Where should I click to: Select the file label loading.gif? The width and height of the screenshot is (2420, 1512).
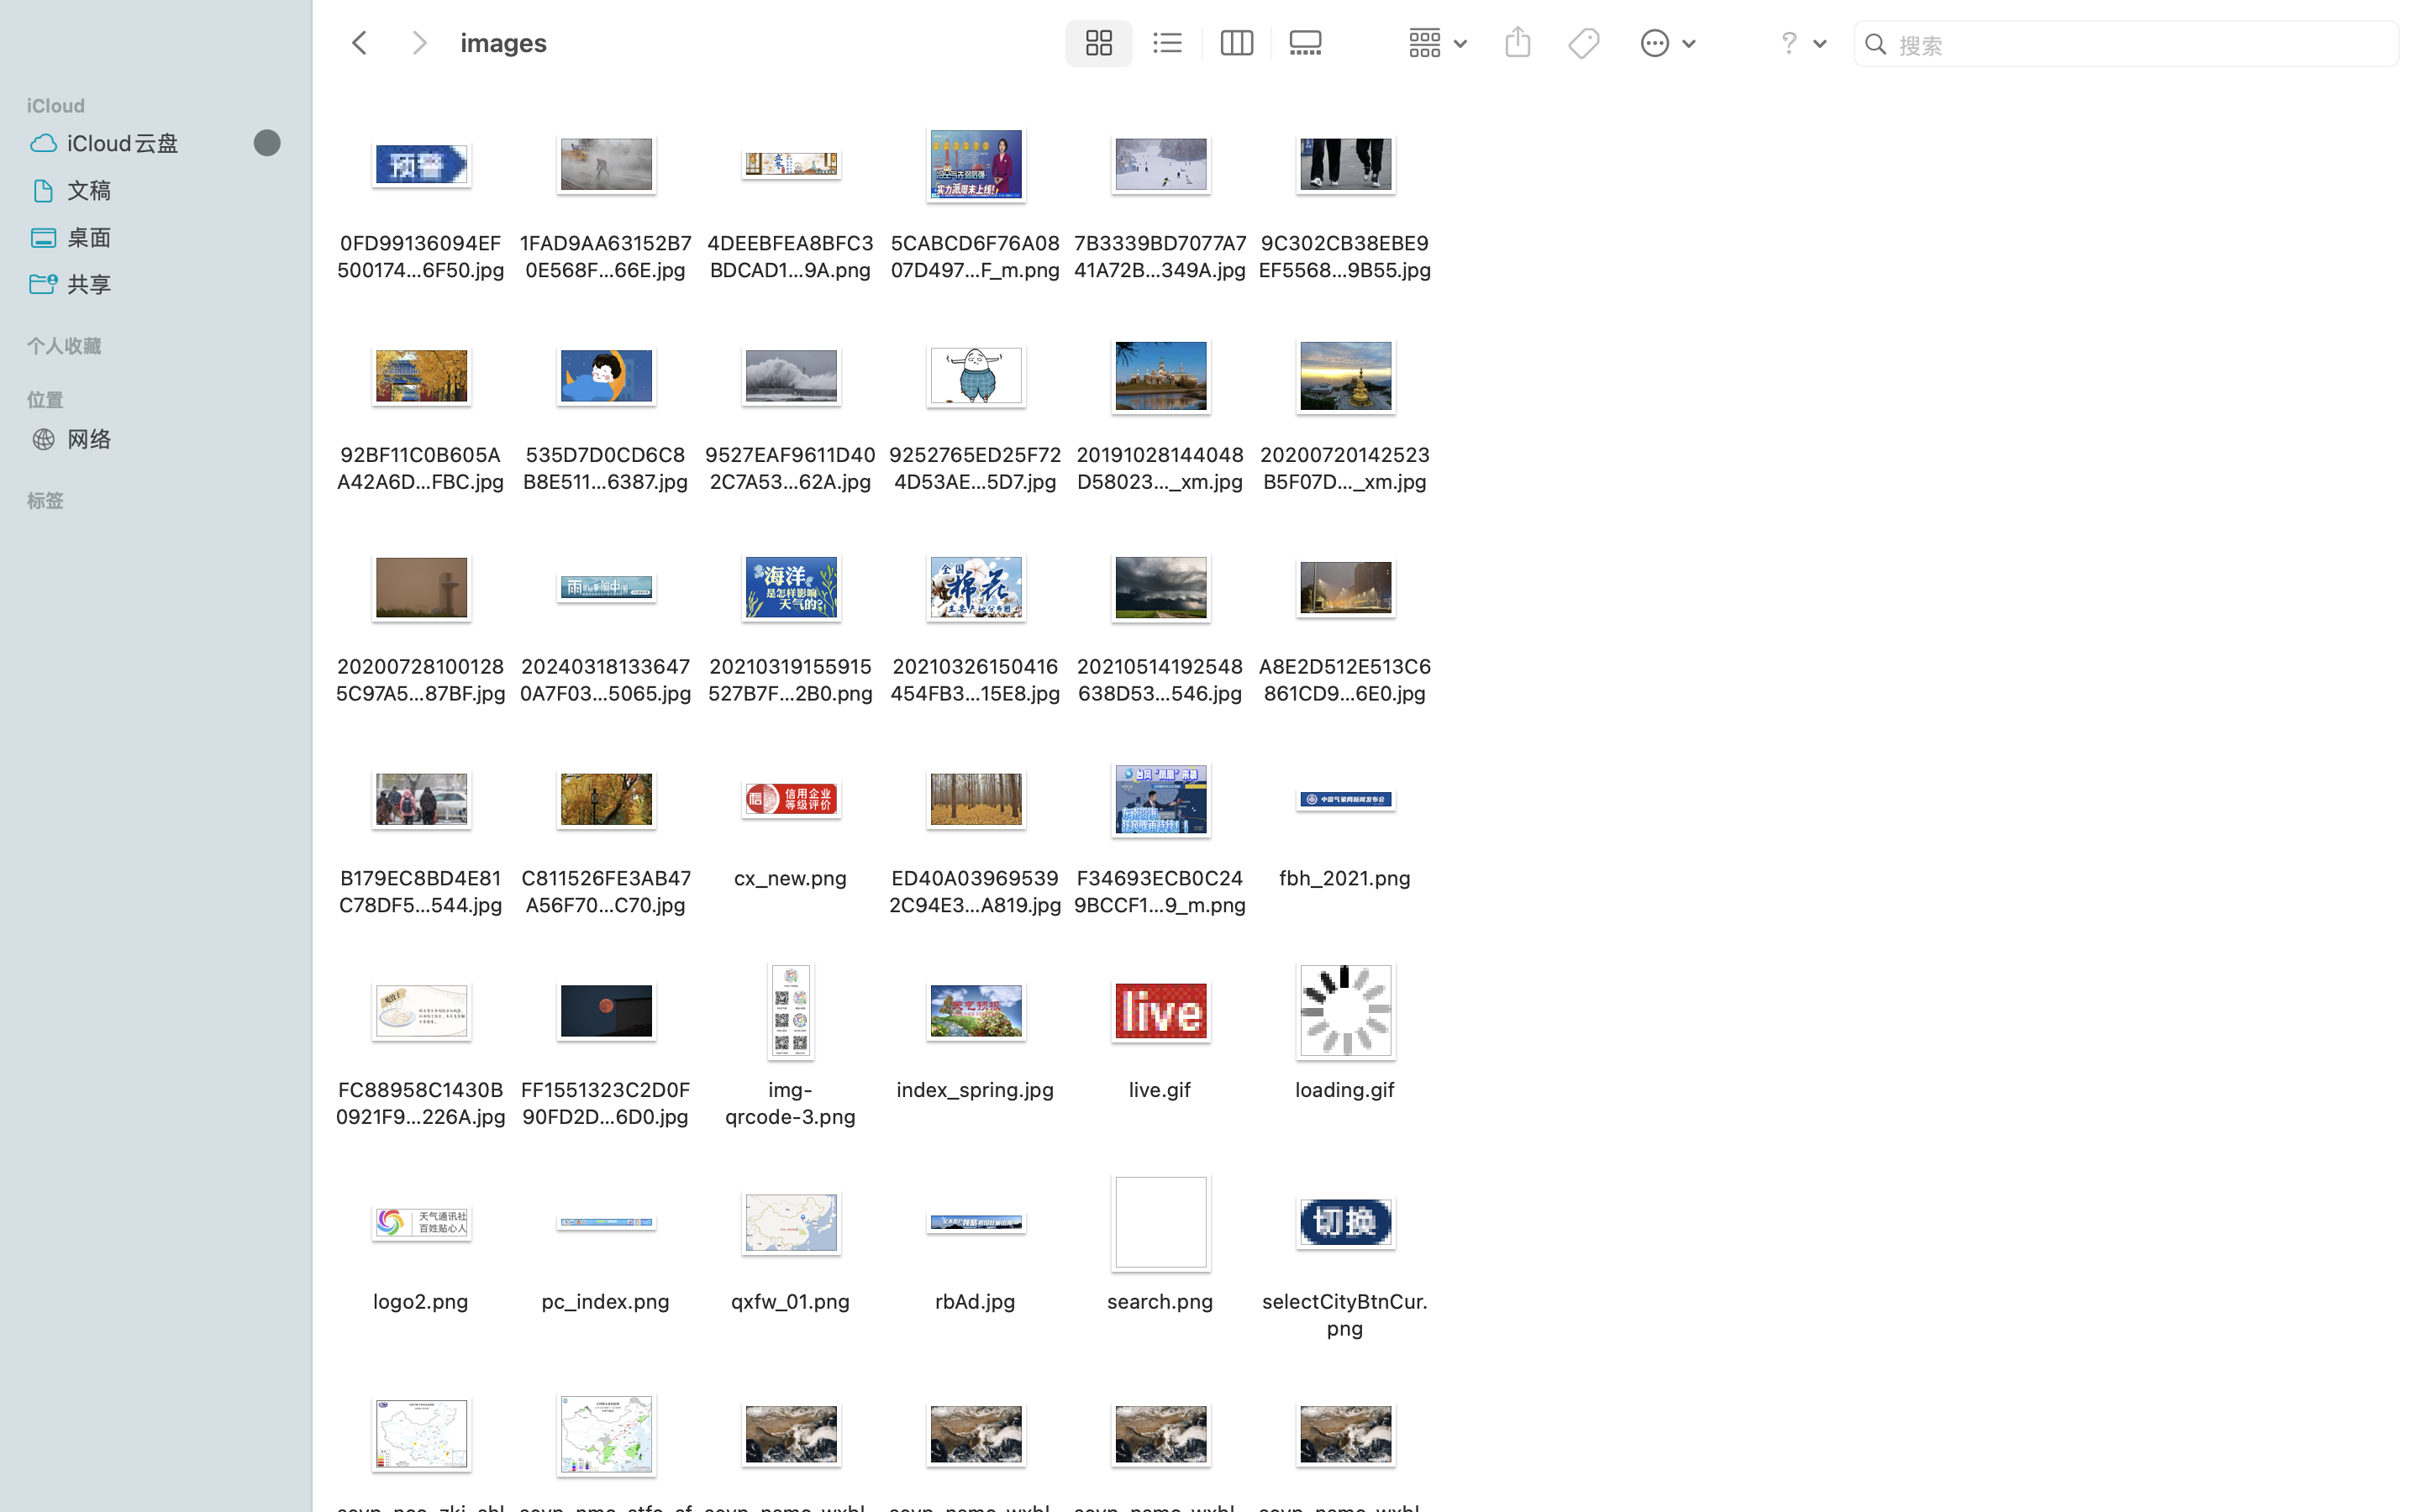[x=1344, y=1089]
